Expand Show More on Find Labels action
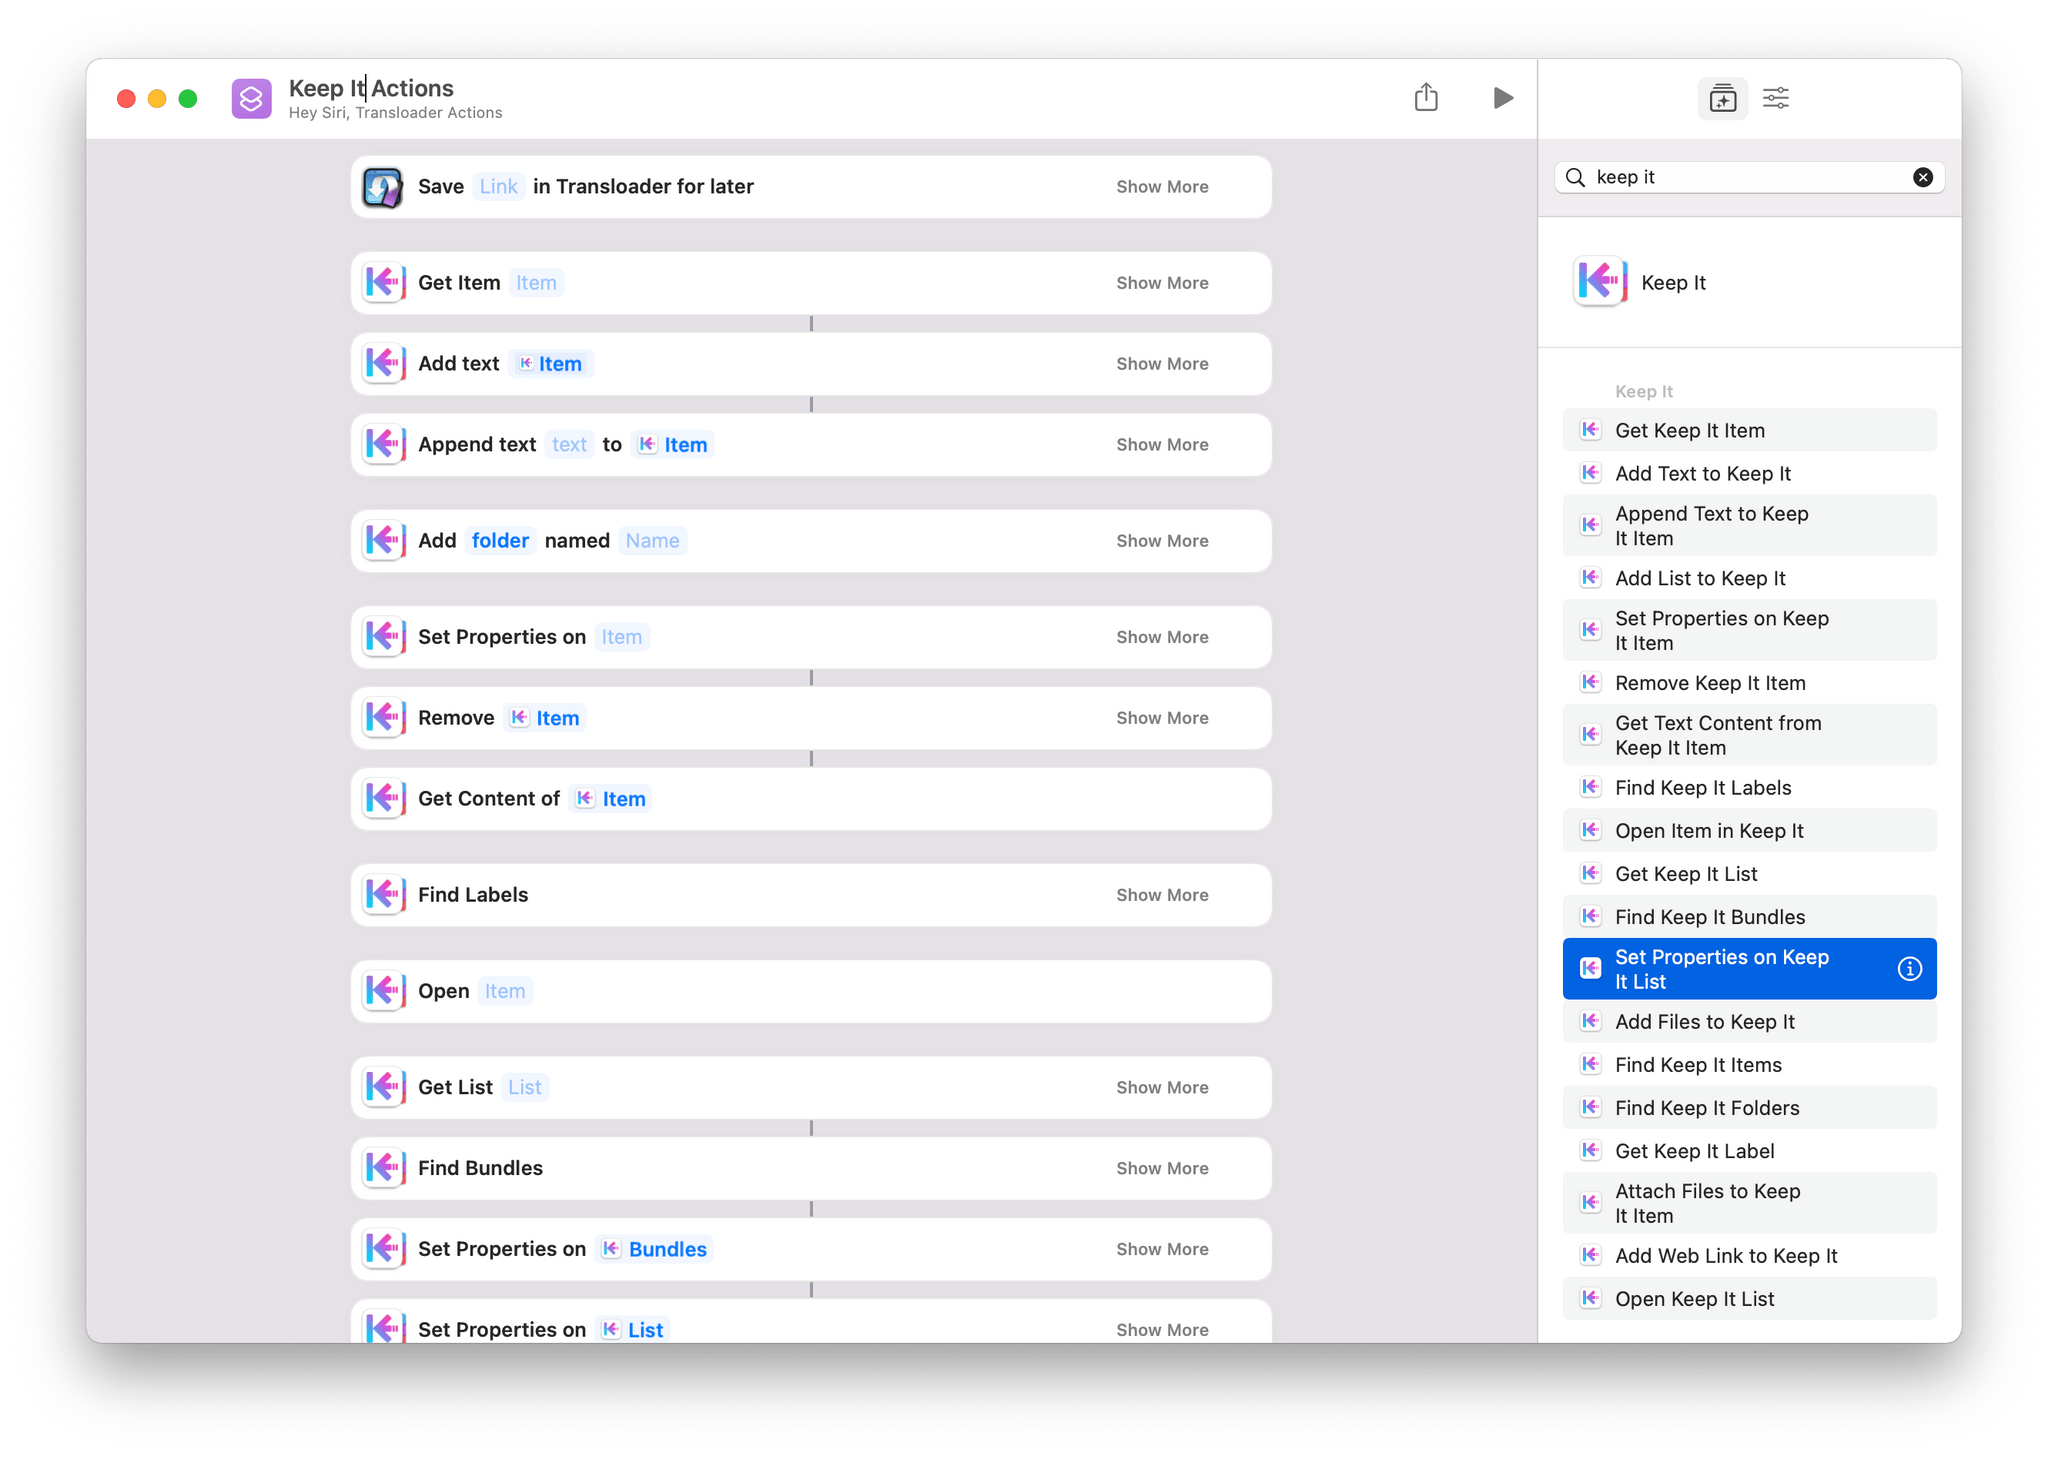Screen dimensions: 2048x1457 [x=1162, y=895]
